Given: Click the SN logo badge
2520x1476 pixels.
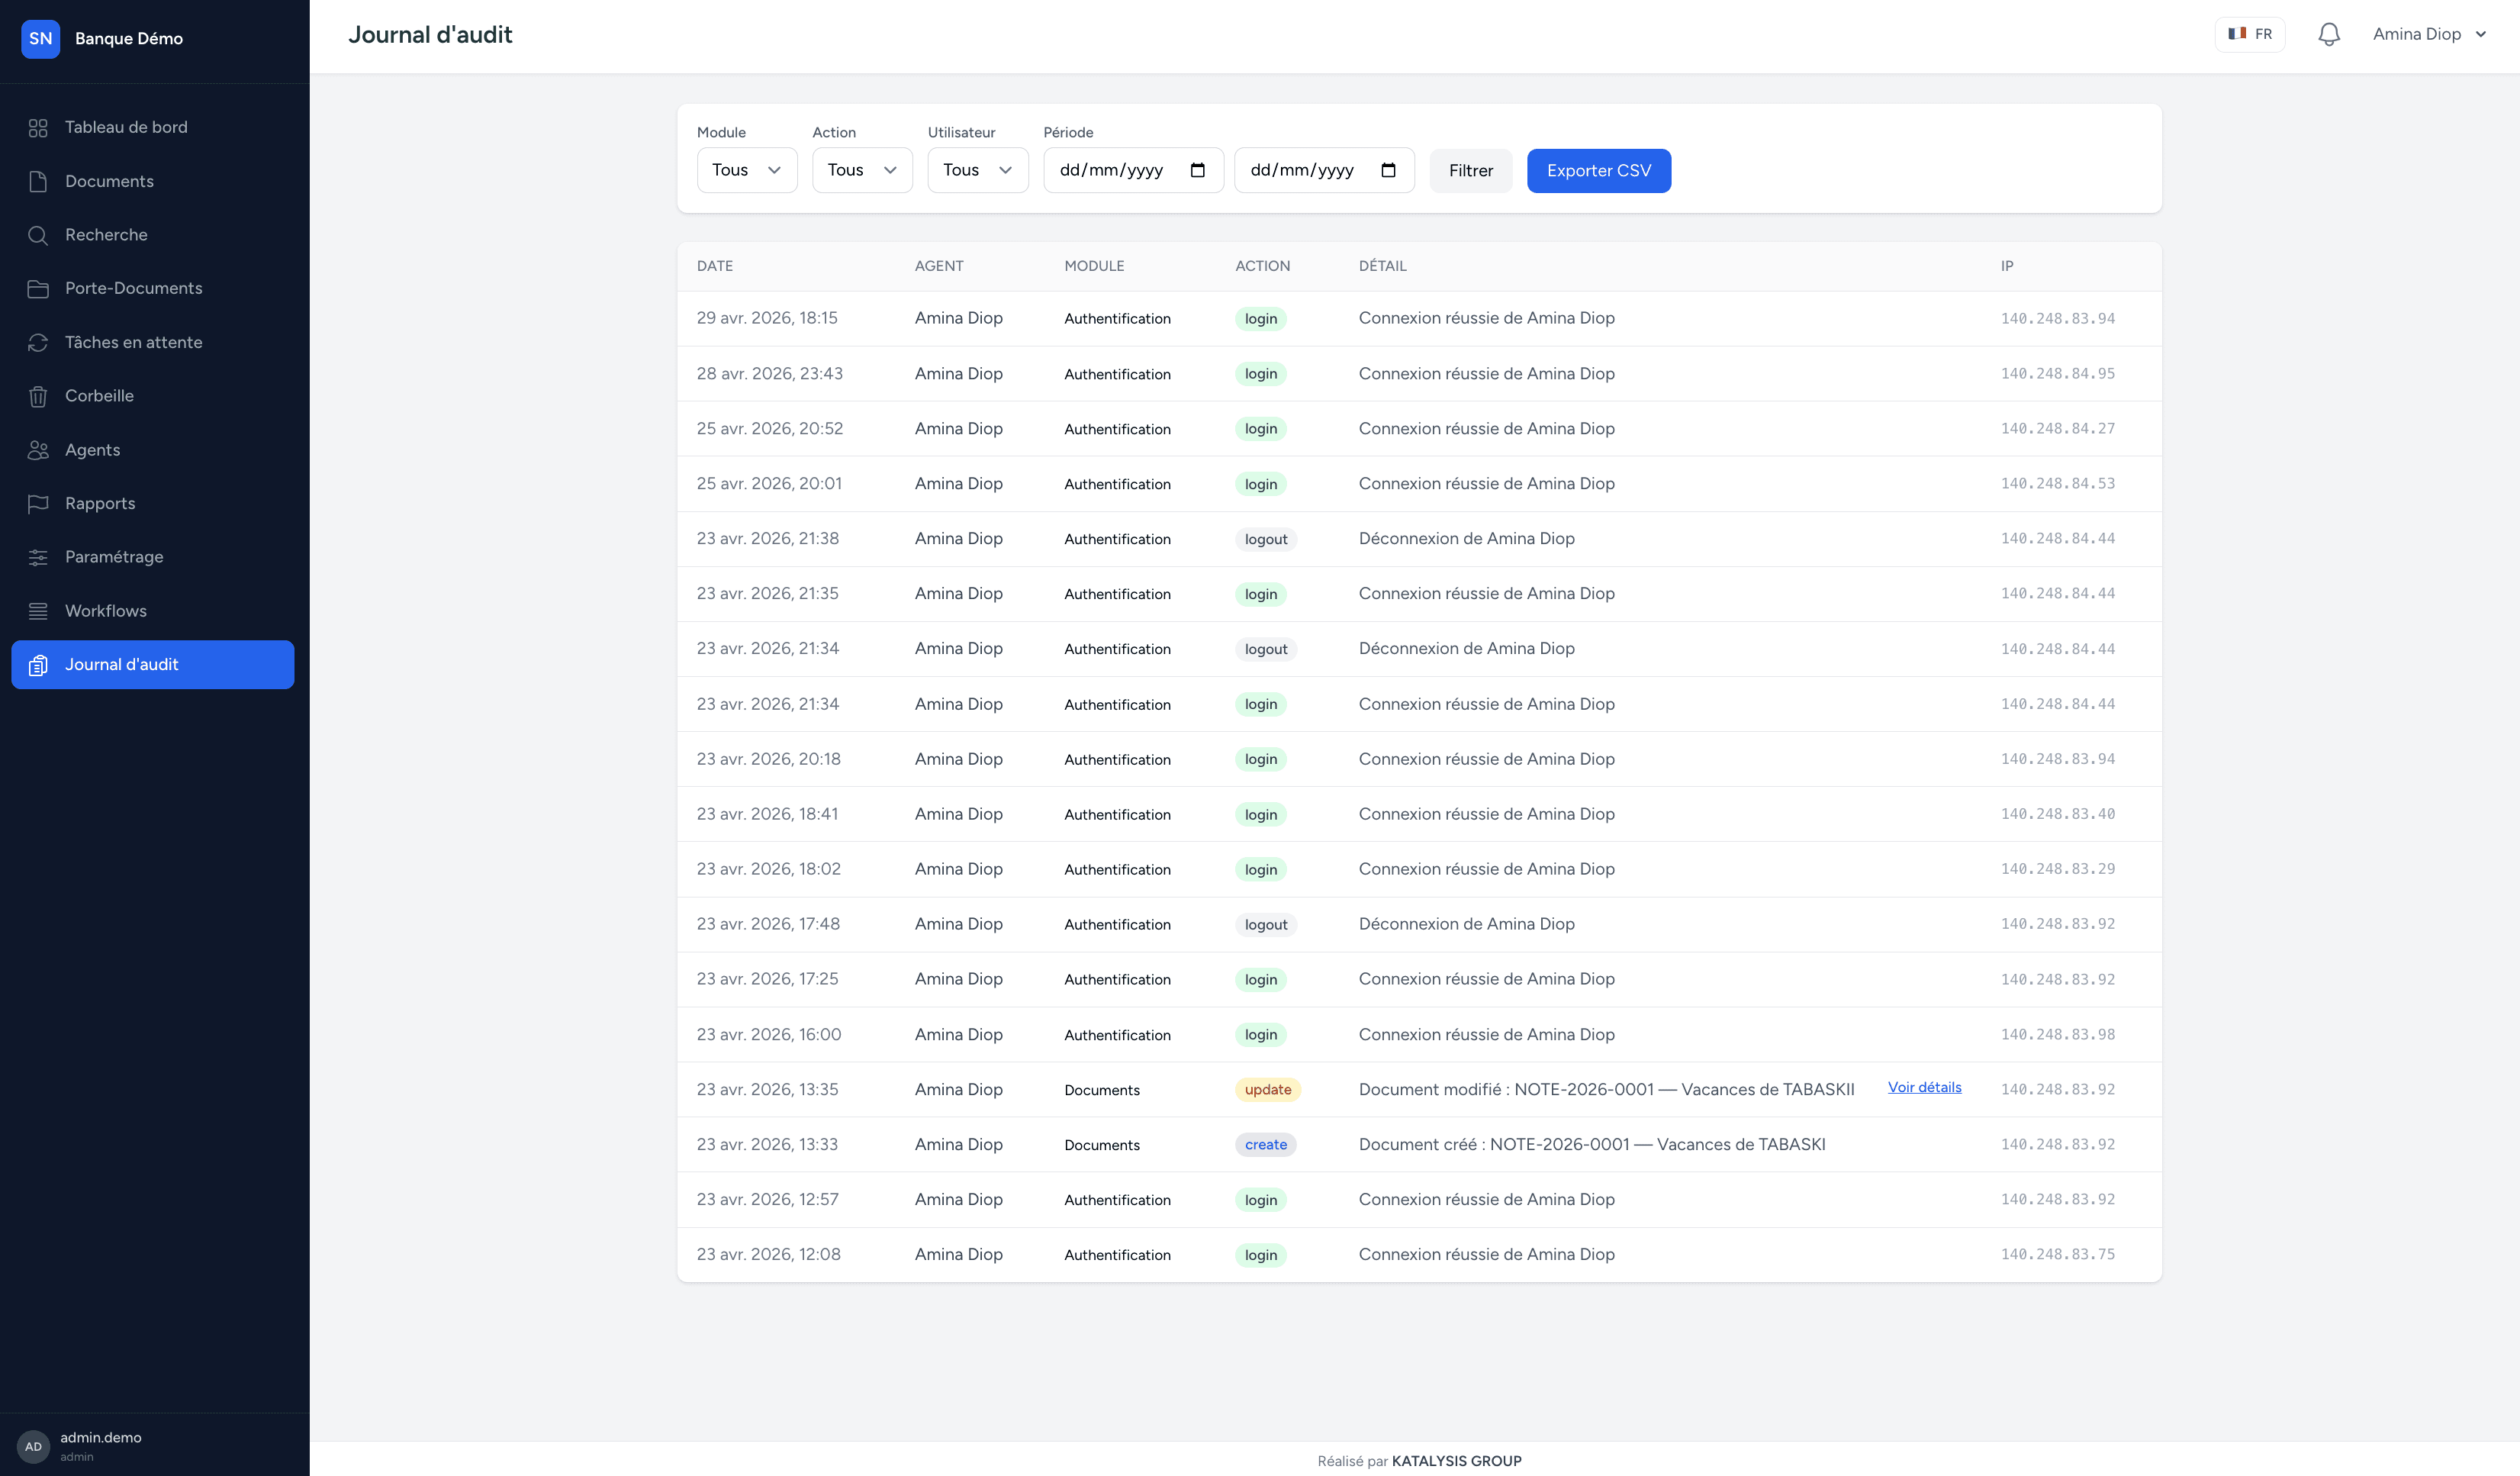Looking at the screenshot, I should [40, 38].
